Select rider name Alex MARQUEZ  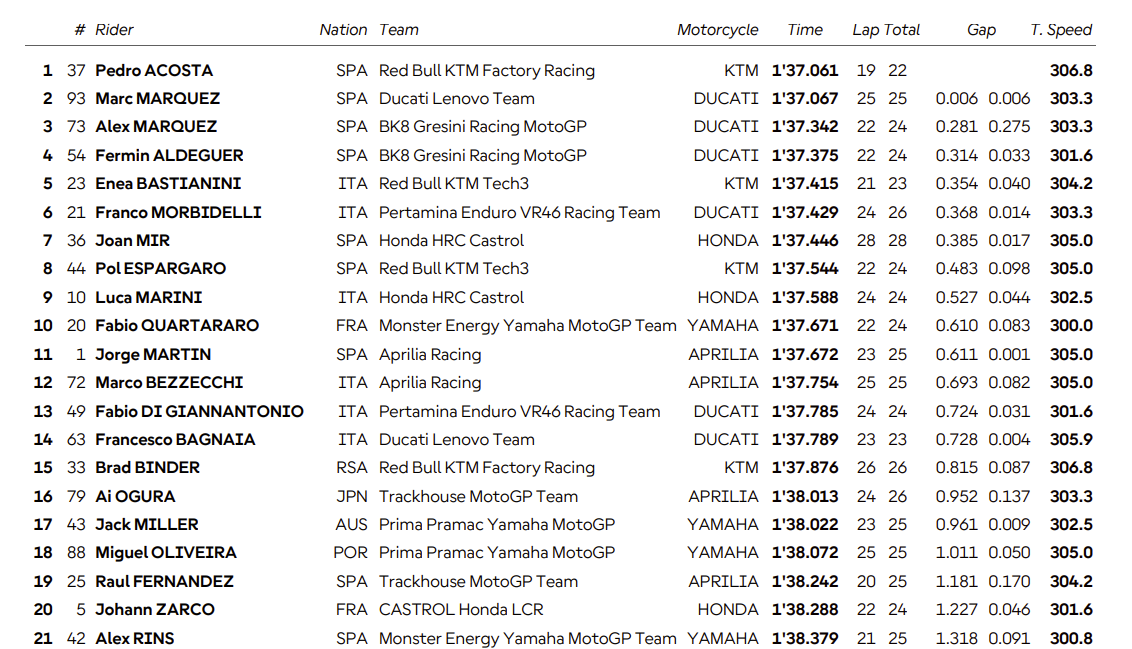pyautogui.click(x=156, y=126)
